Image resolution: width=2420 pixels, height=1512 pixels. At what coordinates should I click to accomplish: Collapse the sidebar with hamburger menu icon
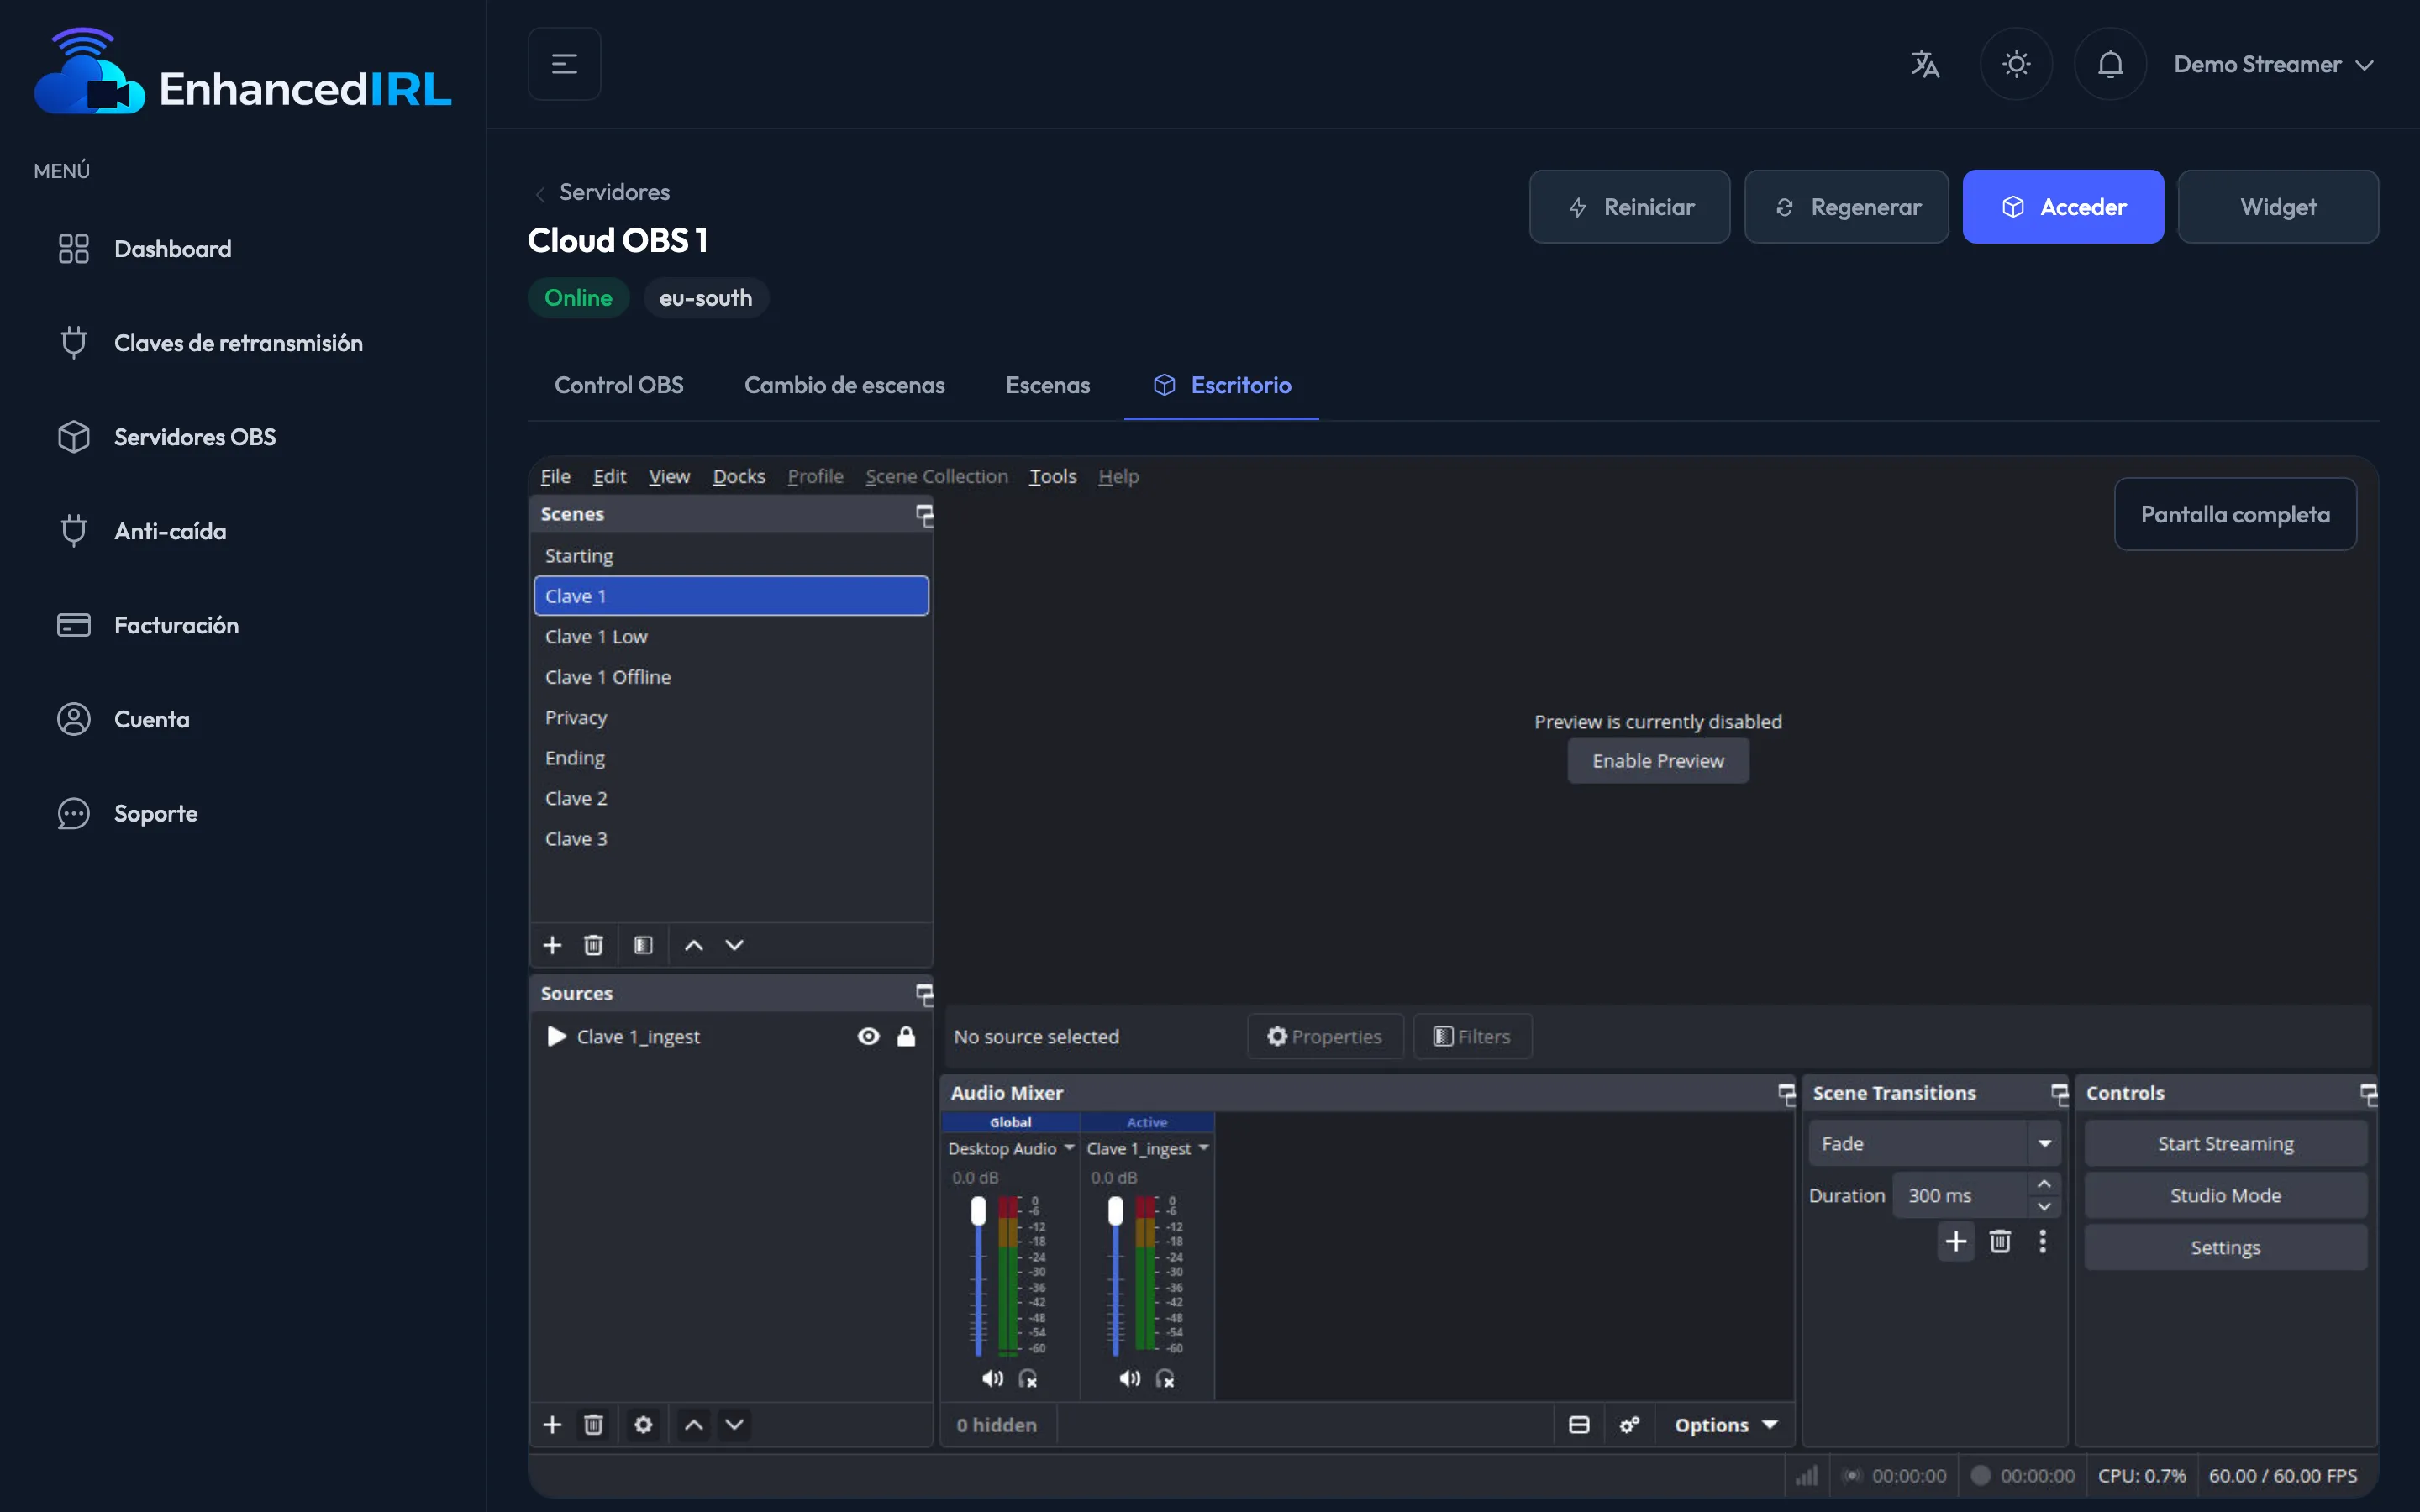564,64
